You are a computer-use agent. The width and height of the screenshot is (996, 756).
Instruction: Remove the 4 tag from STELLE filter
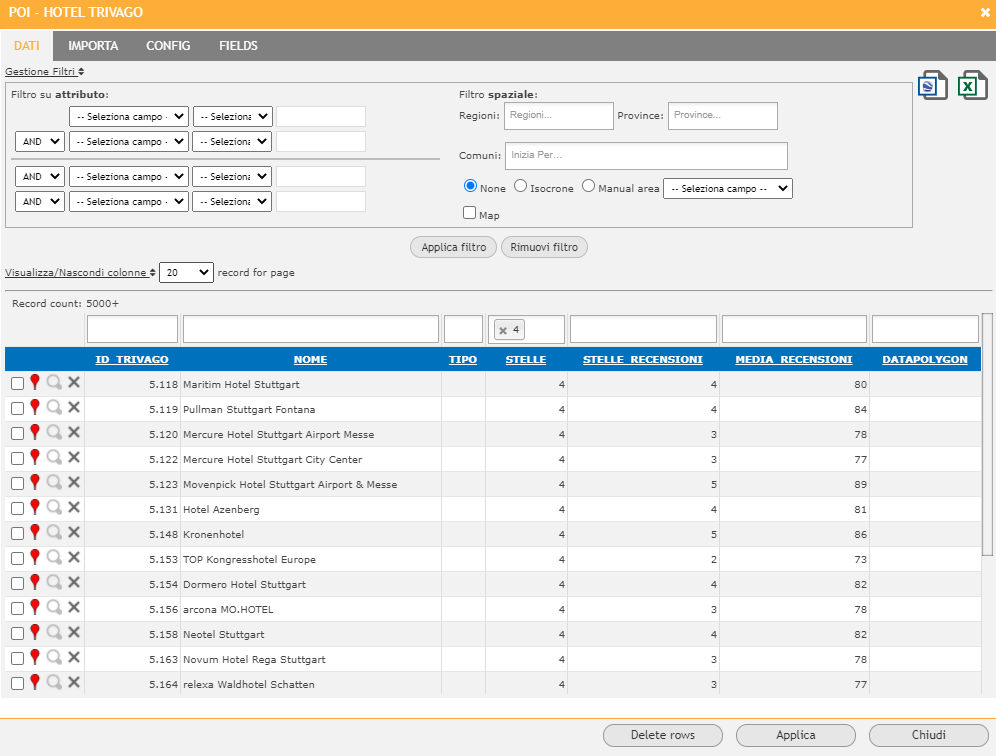tap(503, 330)
